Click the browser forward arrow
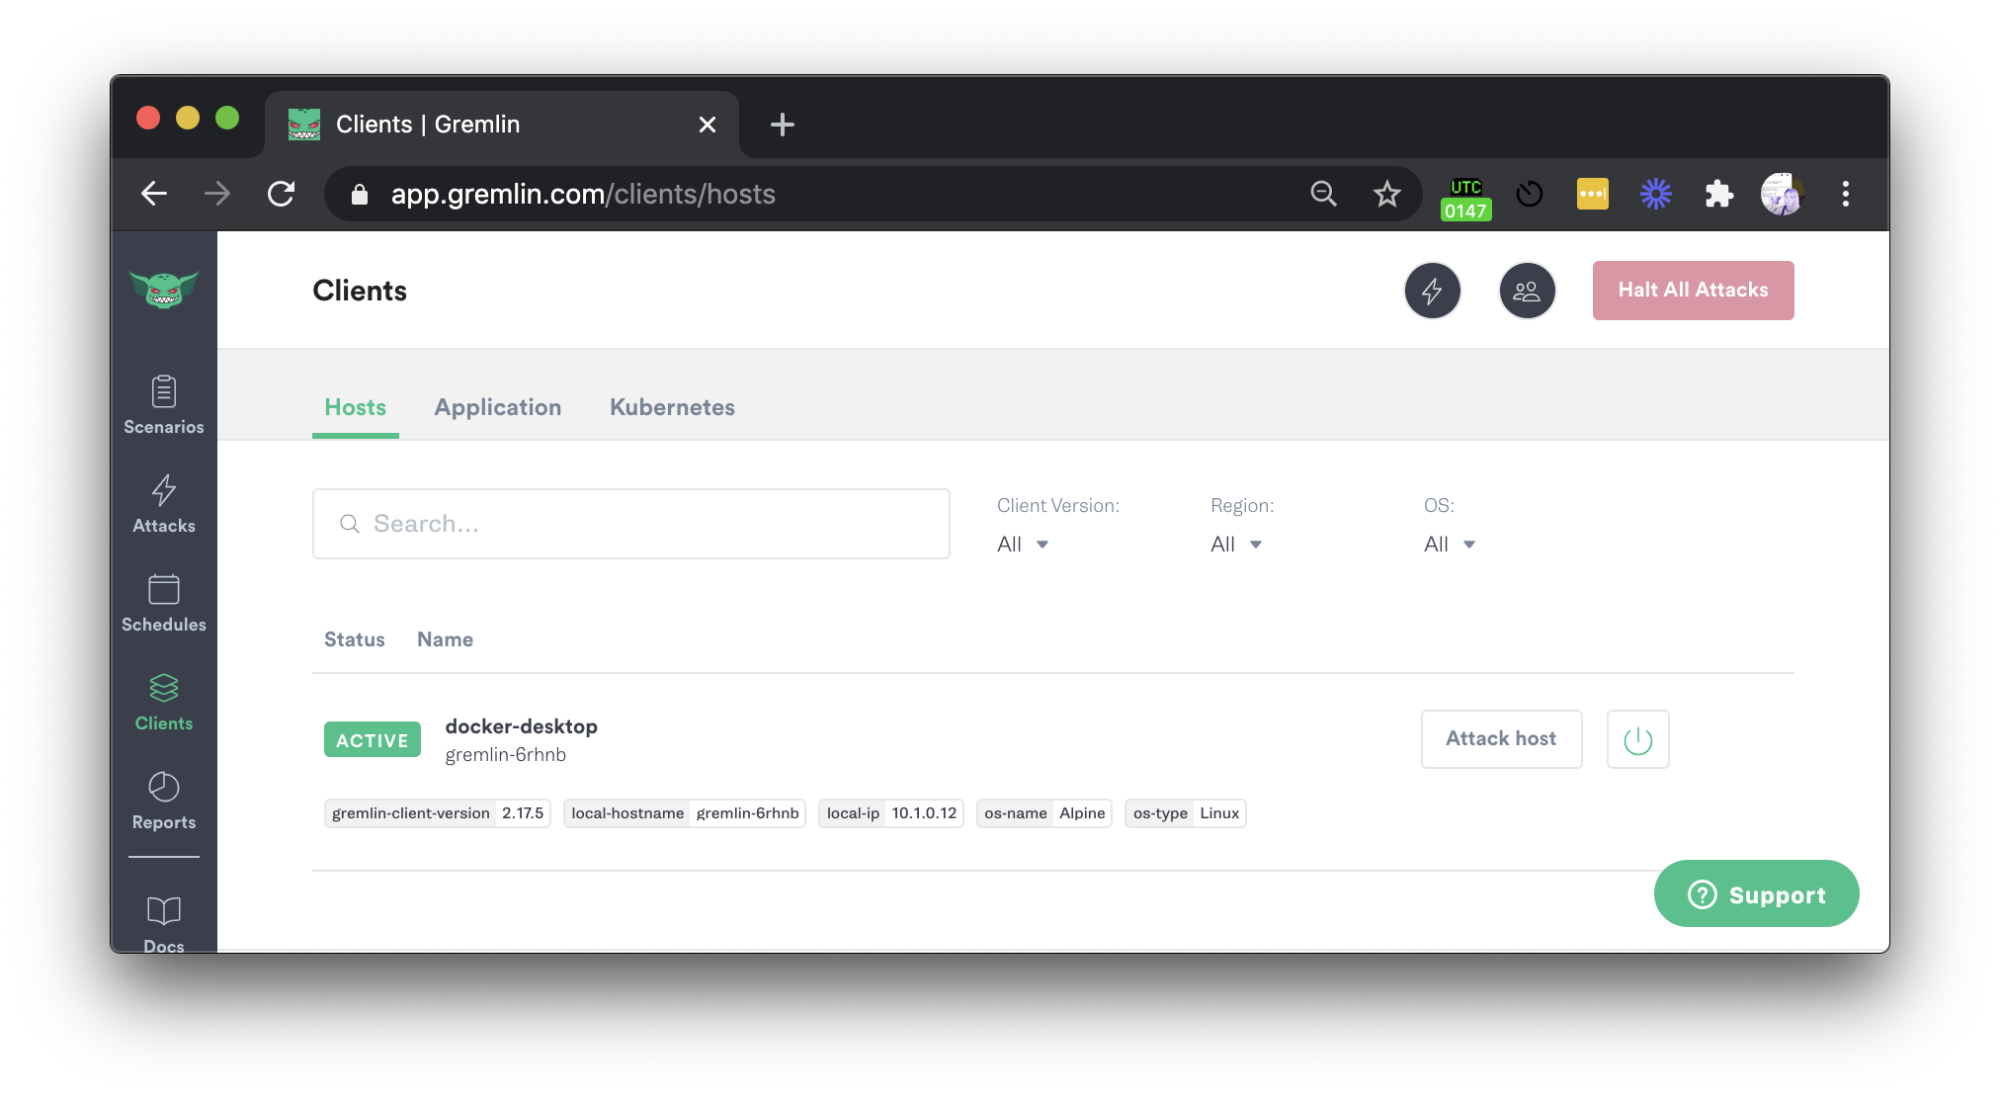Image resolution: width=2000 pixels, height=1099 pixels. [x=217, y=194]
